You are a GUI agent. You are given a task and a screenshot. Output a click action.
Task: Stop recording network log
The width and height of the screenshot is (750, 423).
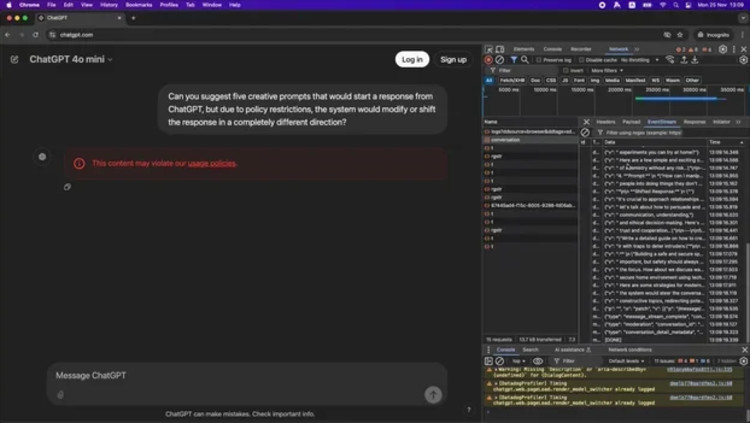[x=488, y=60]
